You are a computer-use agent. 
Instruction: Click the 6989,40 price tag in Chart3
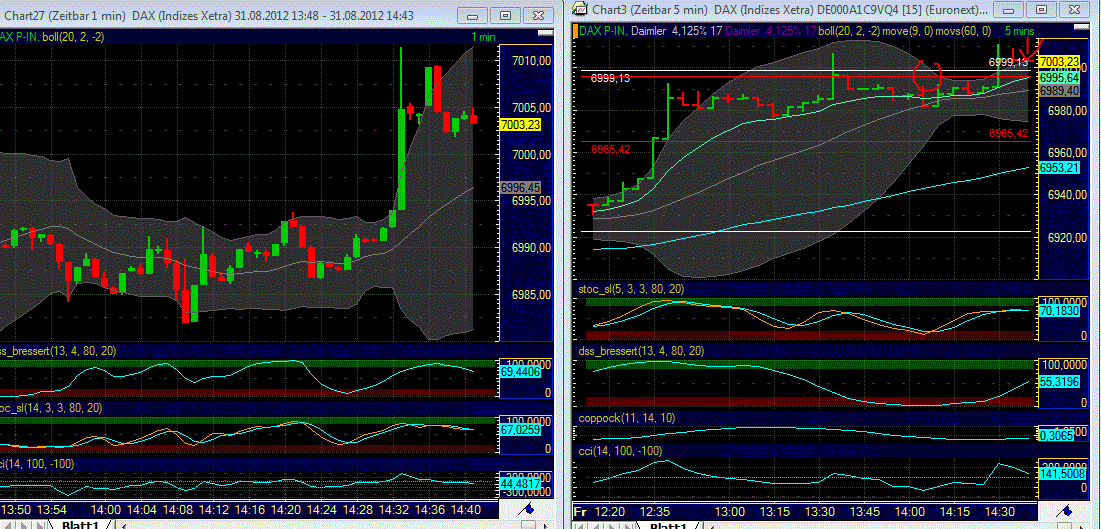[x=1058, y=91]
